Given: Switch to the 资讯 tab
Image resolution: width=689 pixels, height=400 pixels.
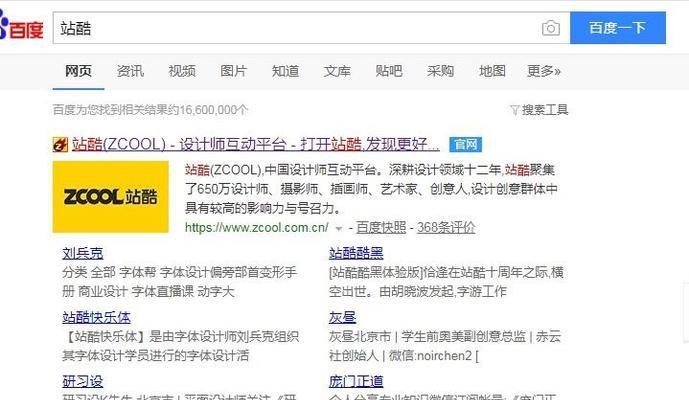Looking at the screenshot, I should point(130,71).
